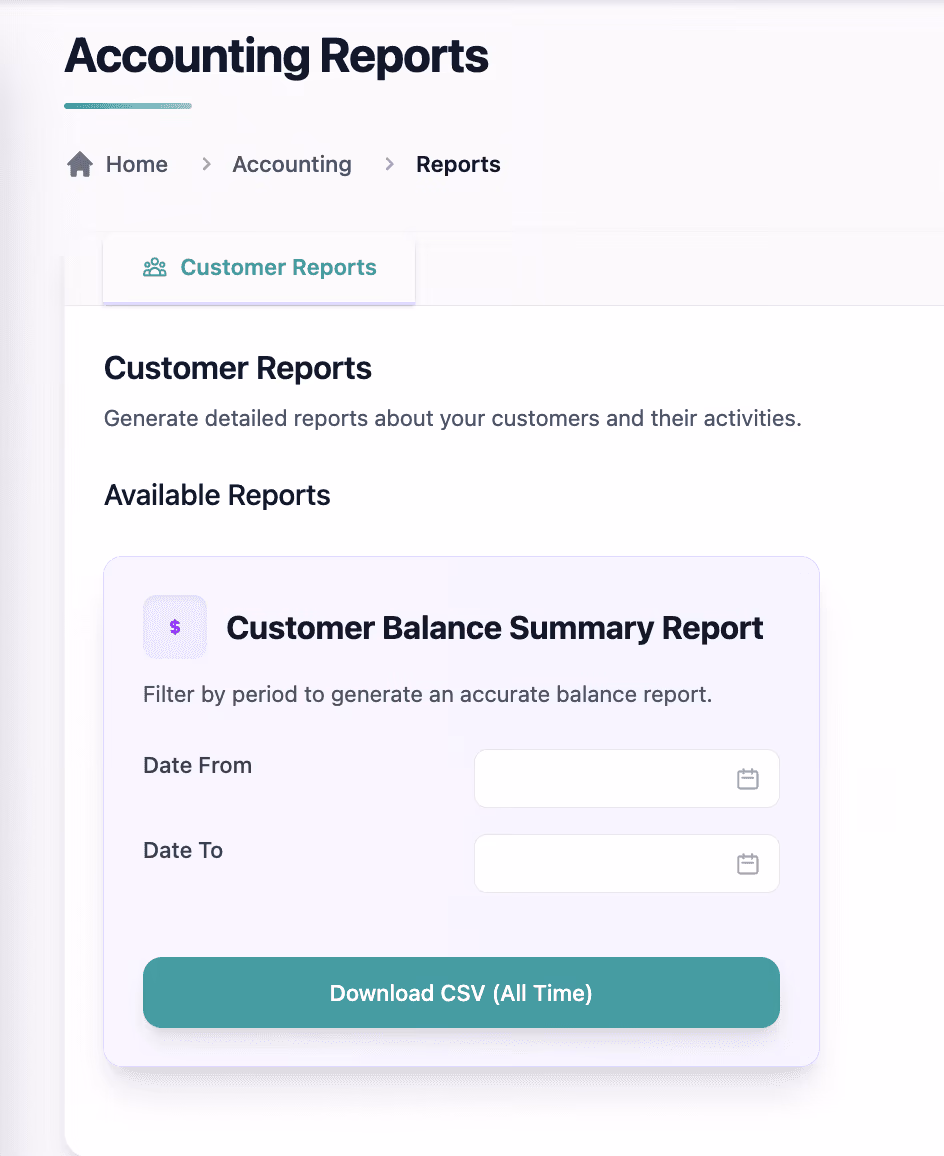Download CSV (All Time) report

461,992
